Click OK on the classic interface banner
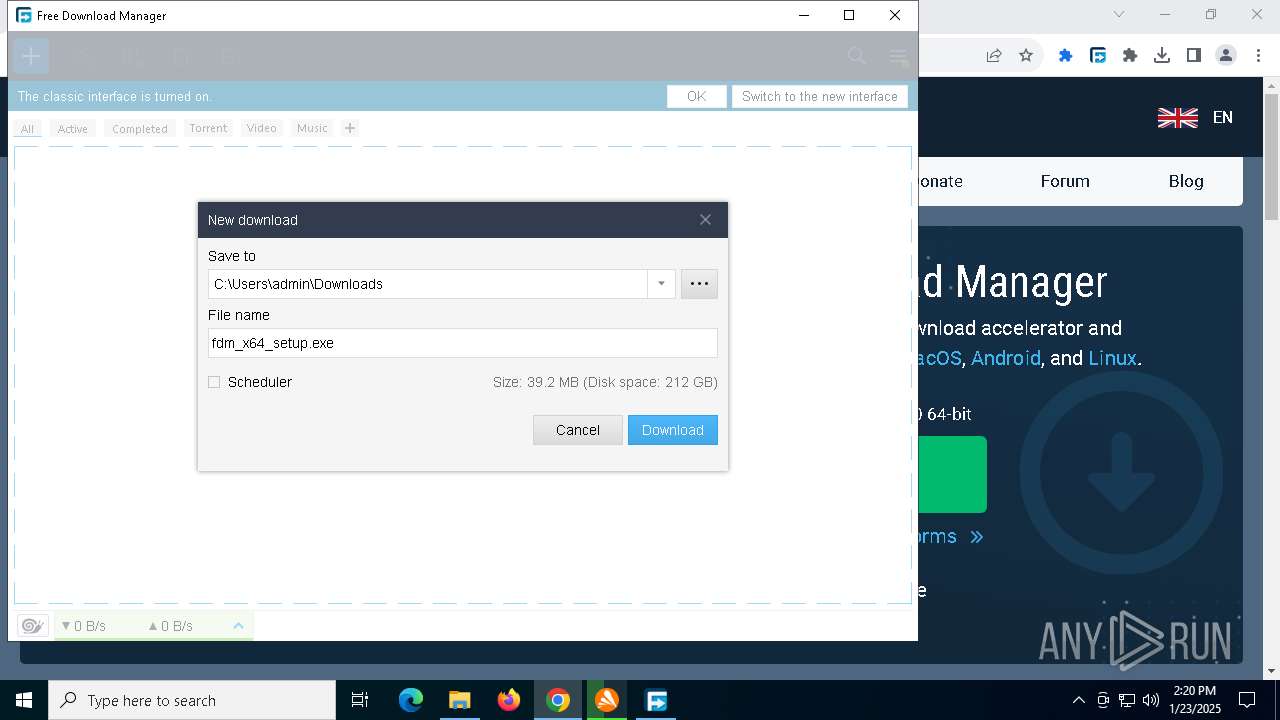1280x720 pixels. [x=697, y=97]
